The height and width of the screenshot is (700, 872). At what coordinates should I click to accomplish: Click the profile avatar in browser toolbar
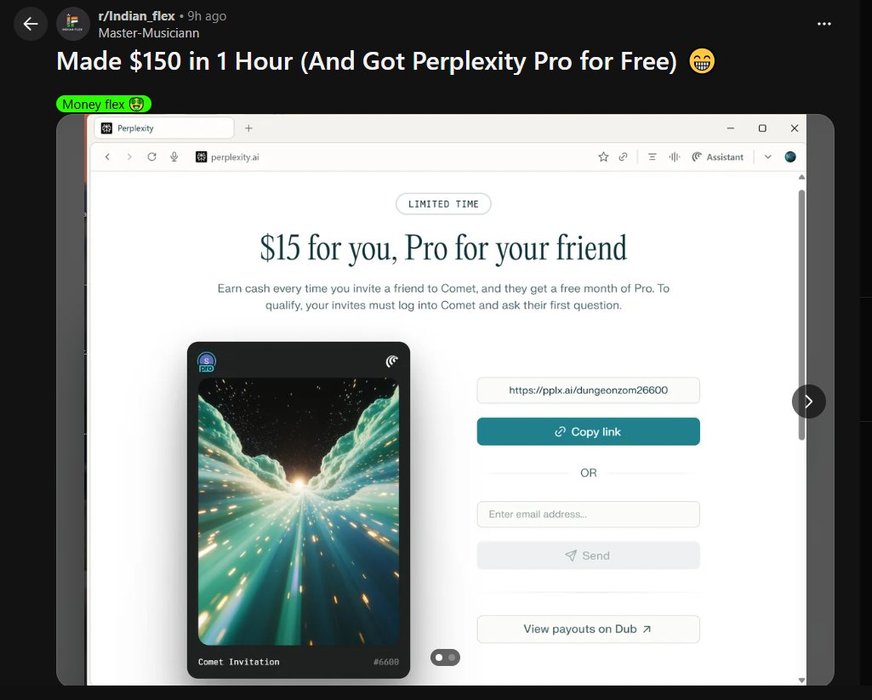point(790,157)
